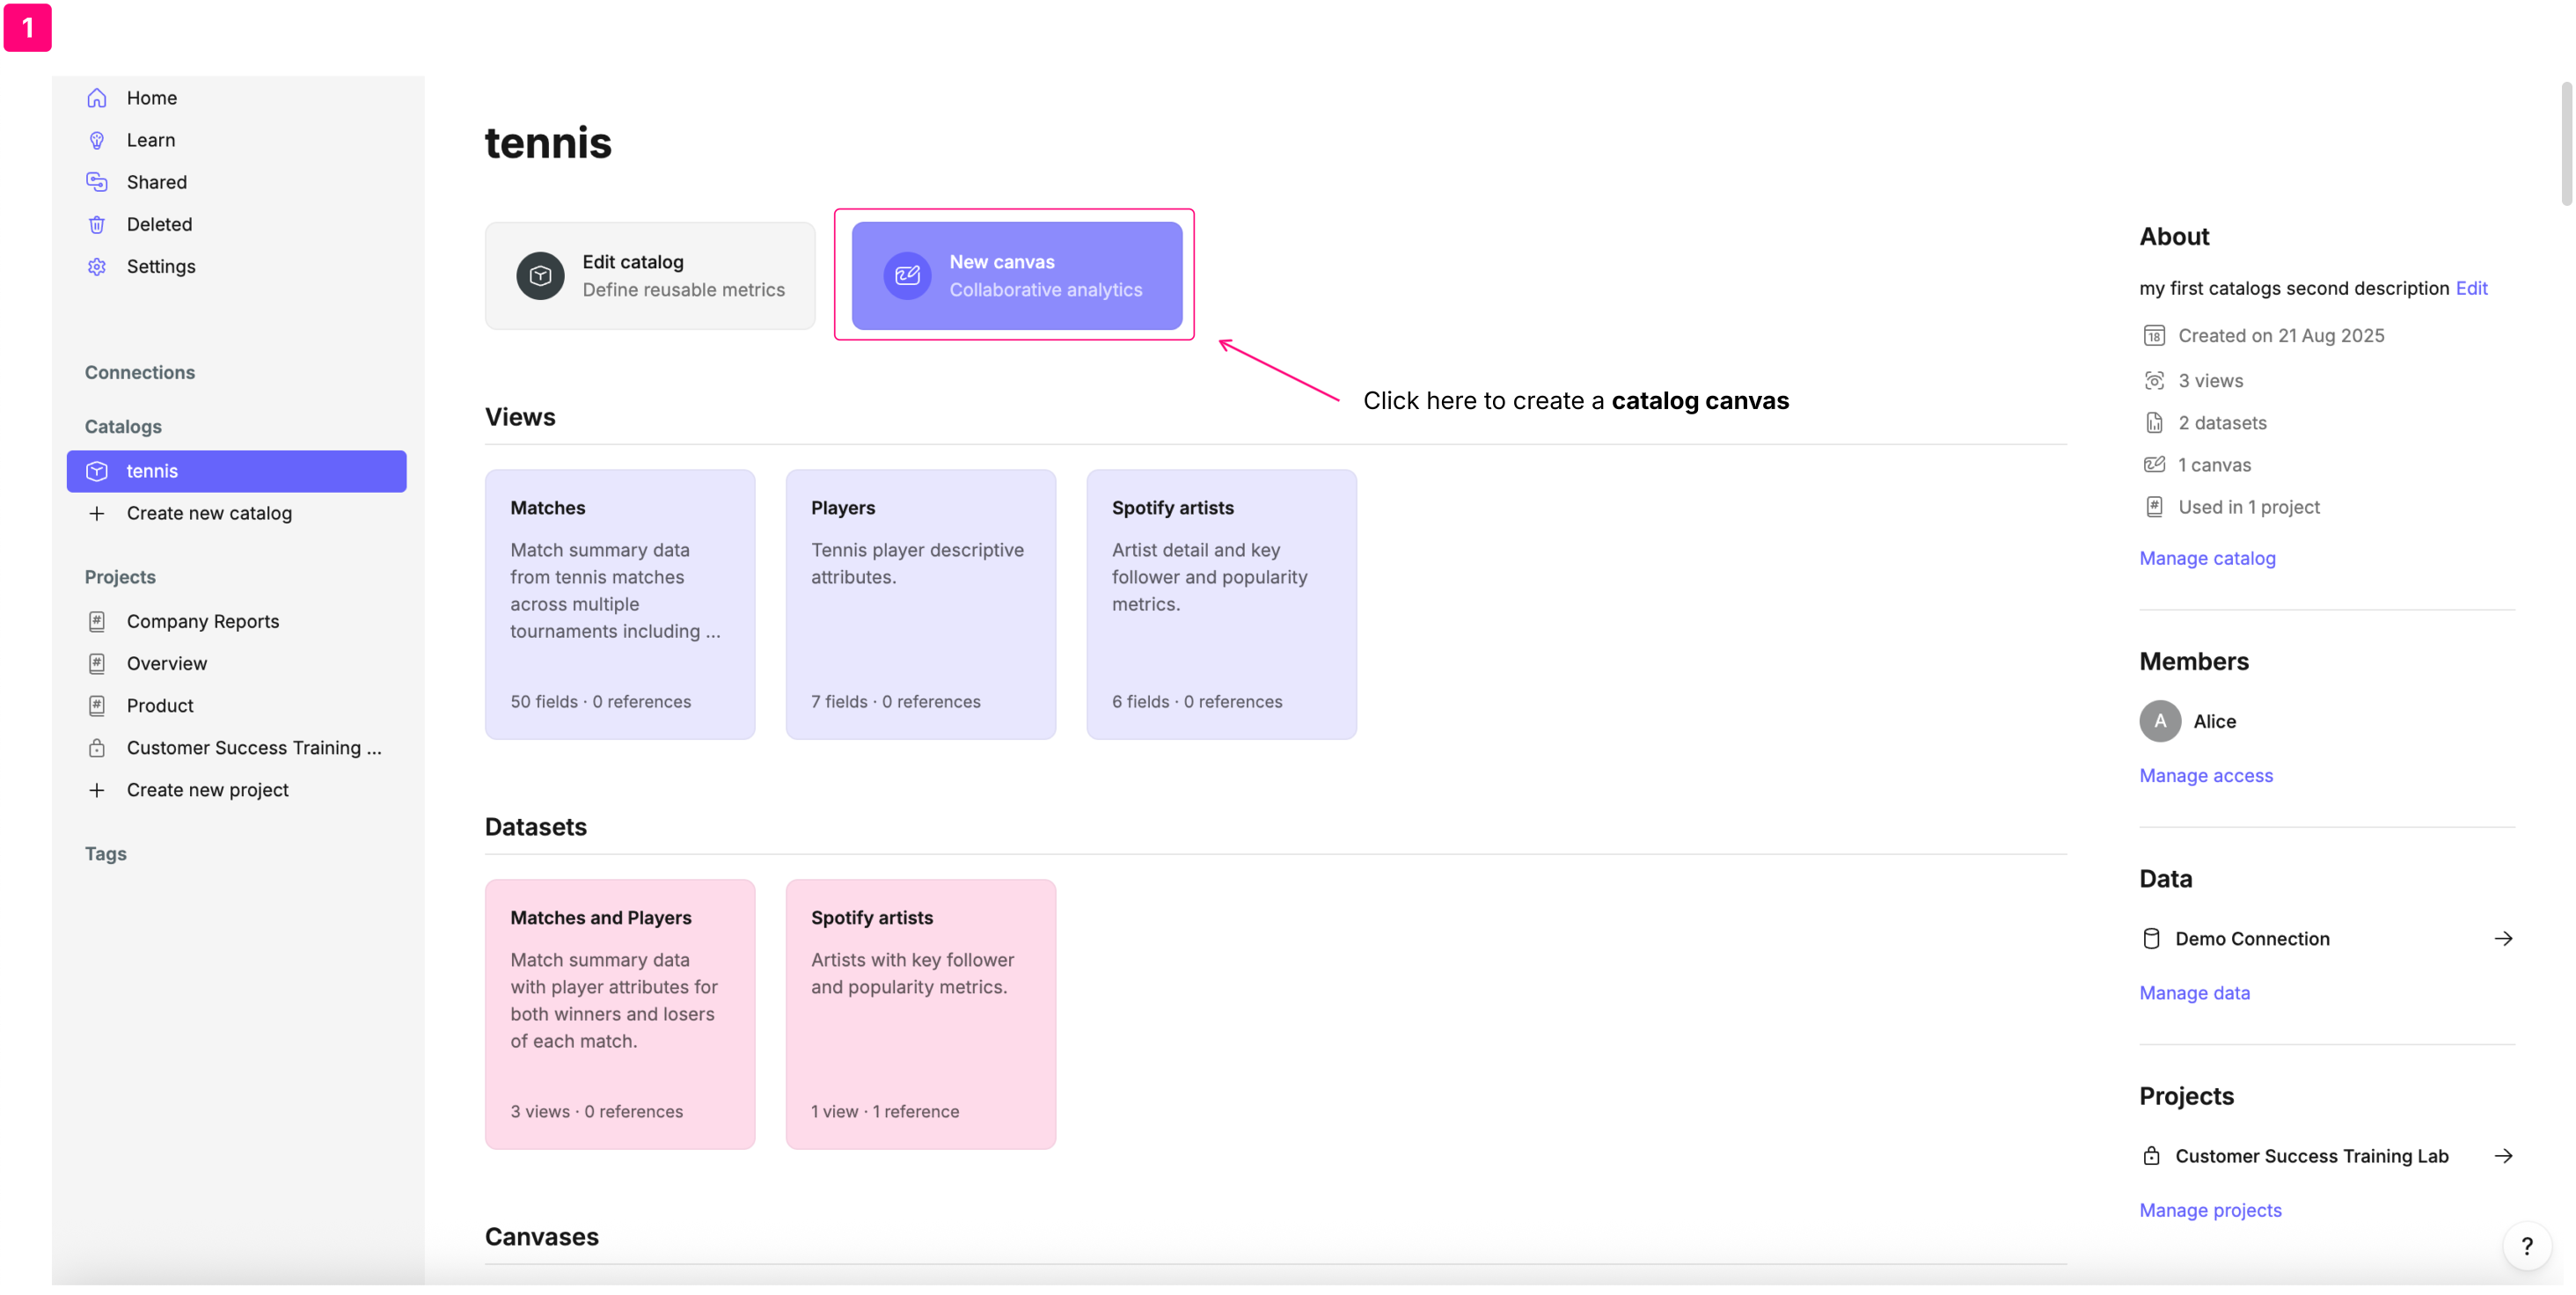Expand the Tags sidebar section
Image resolution: width=2576 pixels, height=1295 pixels.
pyautogui.click(x=106, y=853)
